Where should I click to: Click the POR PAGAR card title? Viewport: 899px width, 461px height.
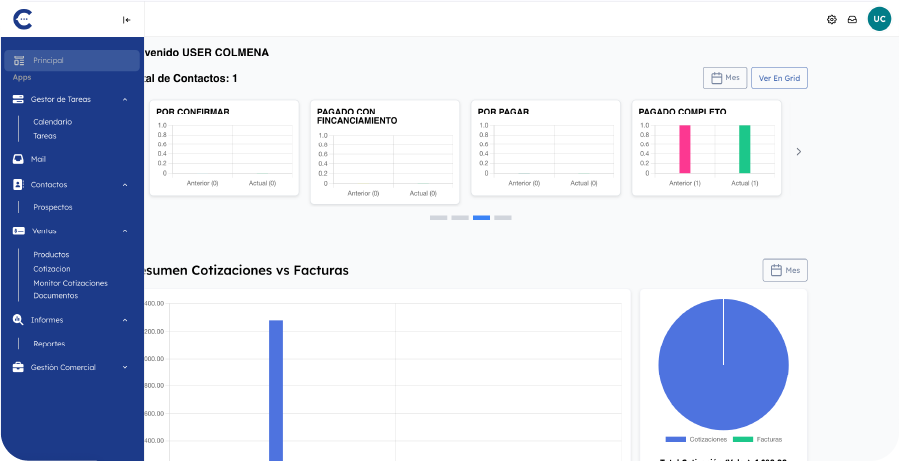pyautogui.click(x=503, y=111)
